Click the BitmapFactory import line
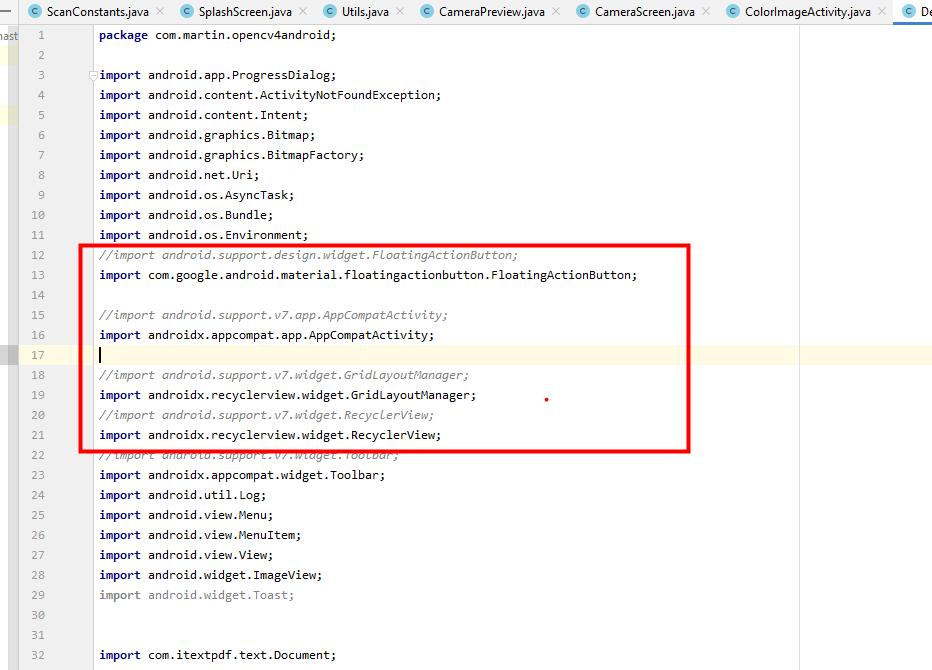The image size is (932, 670). click(x=231, y=155)
